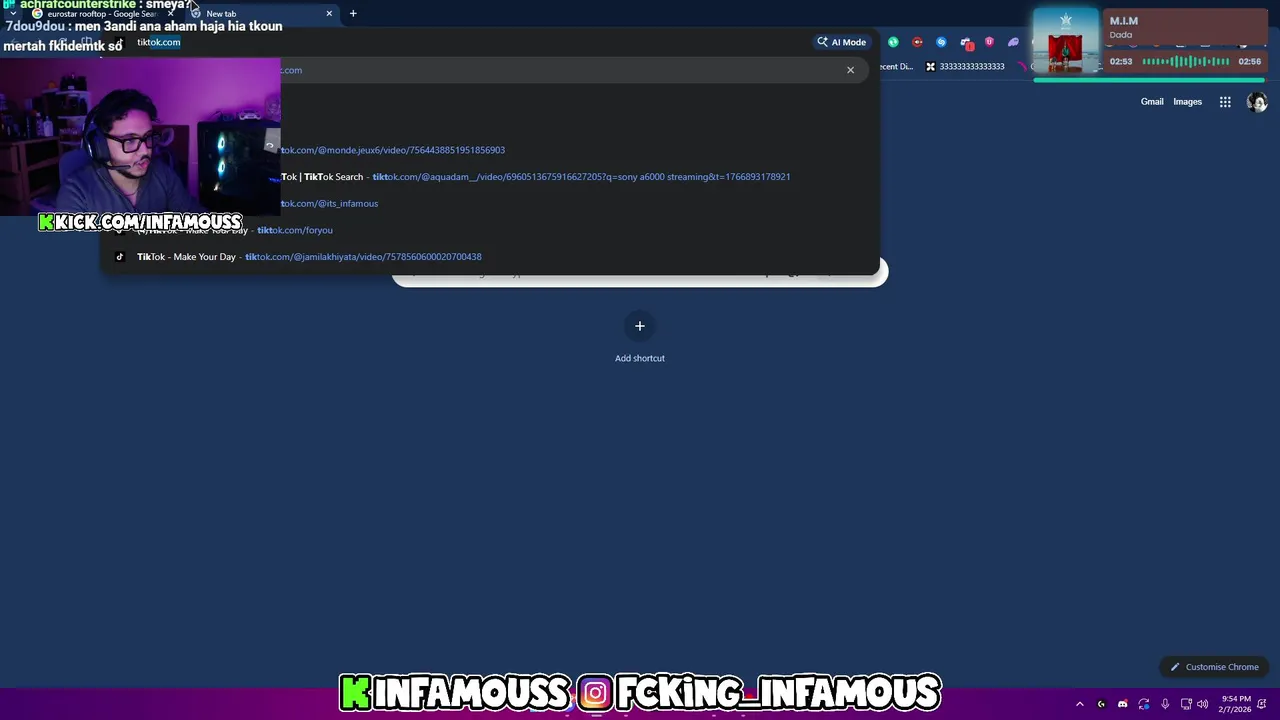Open tab search dropdown arrow
Image resolution: width=1280 pixels, height=720 pixels.
click(12, 14)
